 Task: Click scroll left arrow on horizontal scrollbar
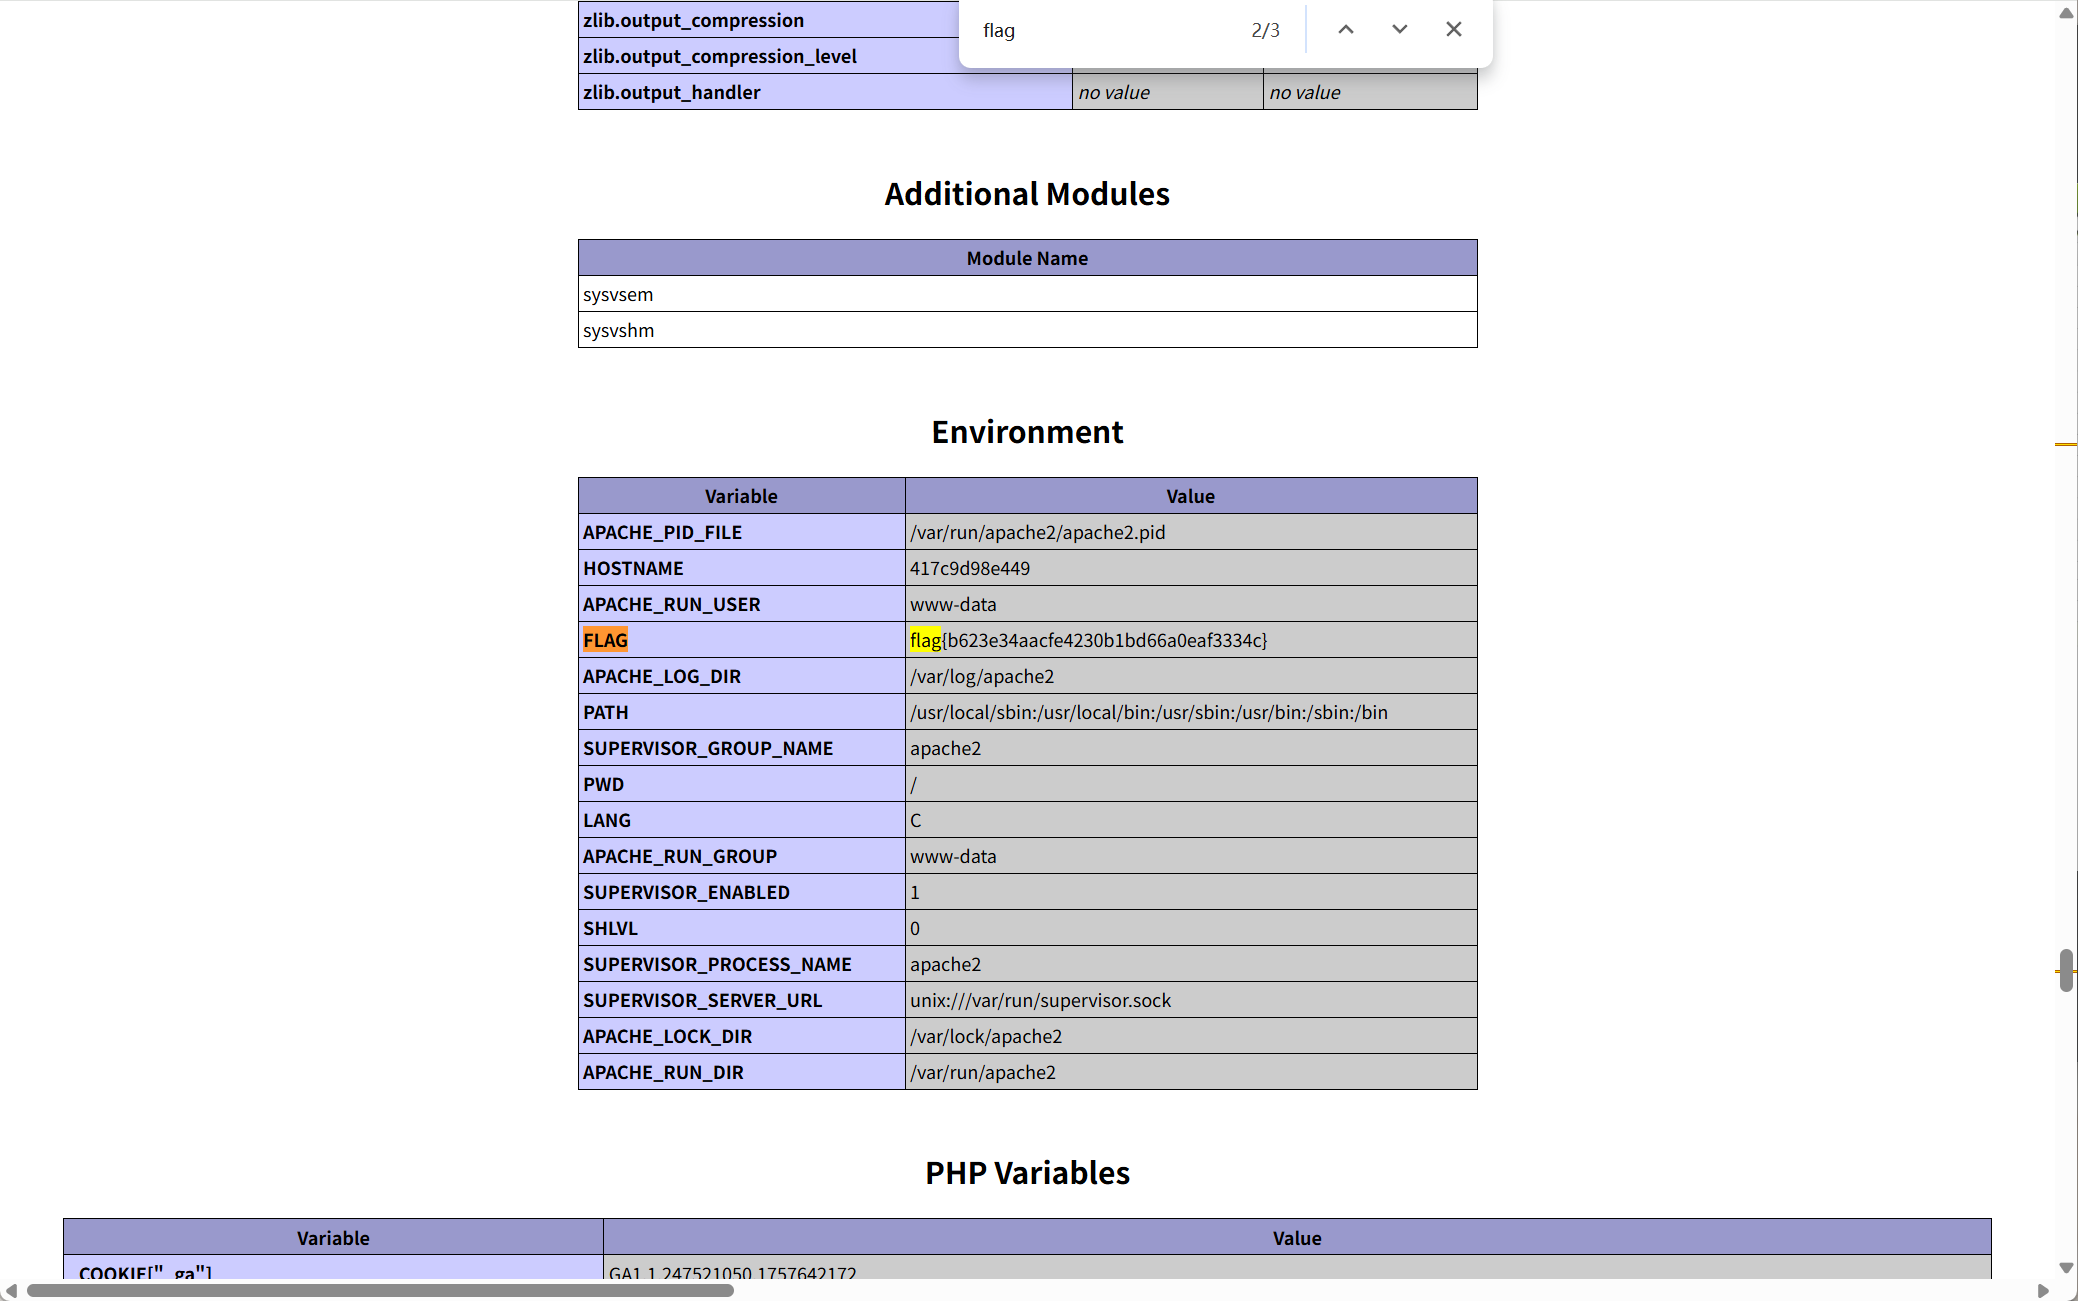(x=11, y=1290)
